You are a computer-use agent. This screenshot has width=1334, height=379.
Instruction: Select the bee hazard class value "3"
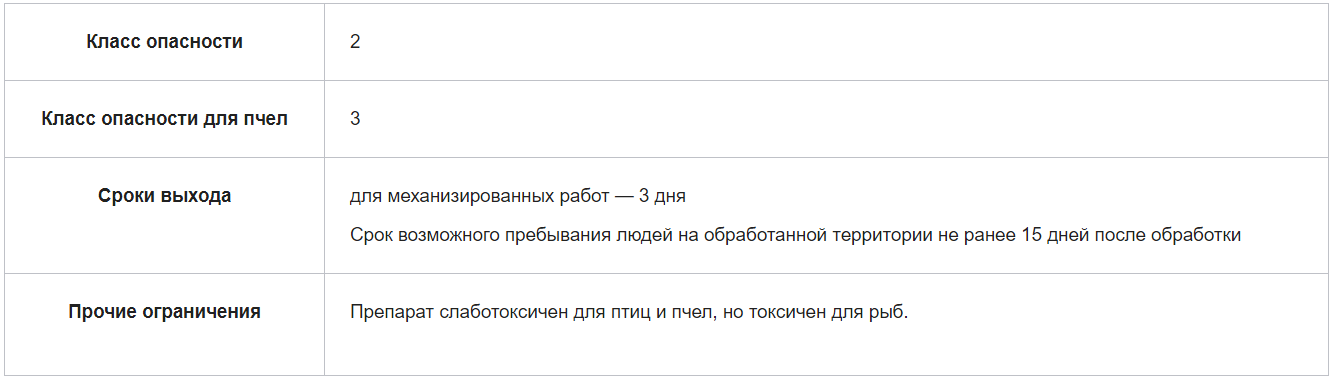click(355, 119)
